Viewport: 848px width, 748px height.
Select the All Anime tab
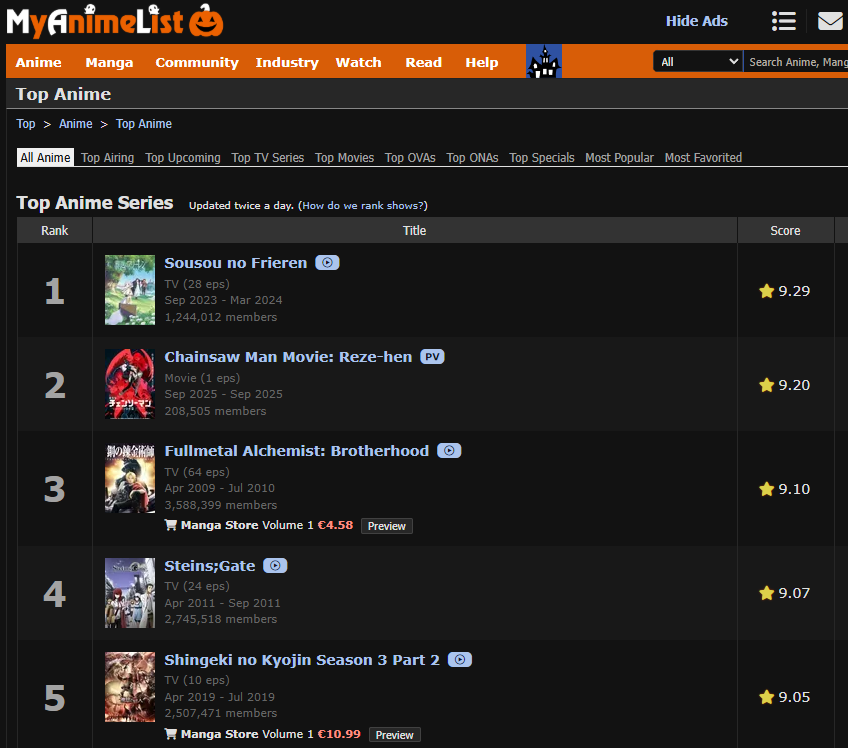click(x=45, y=157)
